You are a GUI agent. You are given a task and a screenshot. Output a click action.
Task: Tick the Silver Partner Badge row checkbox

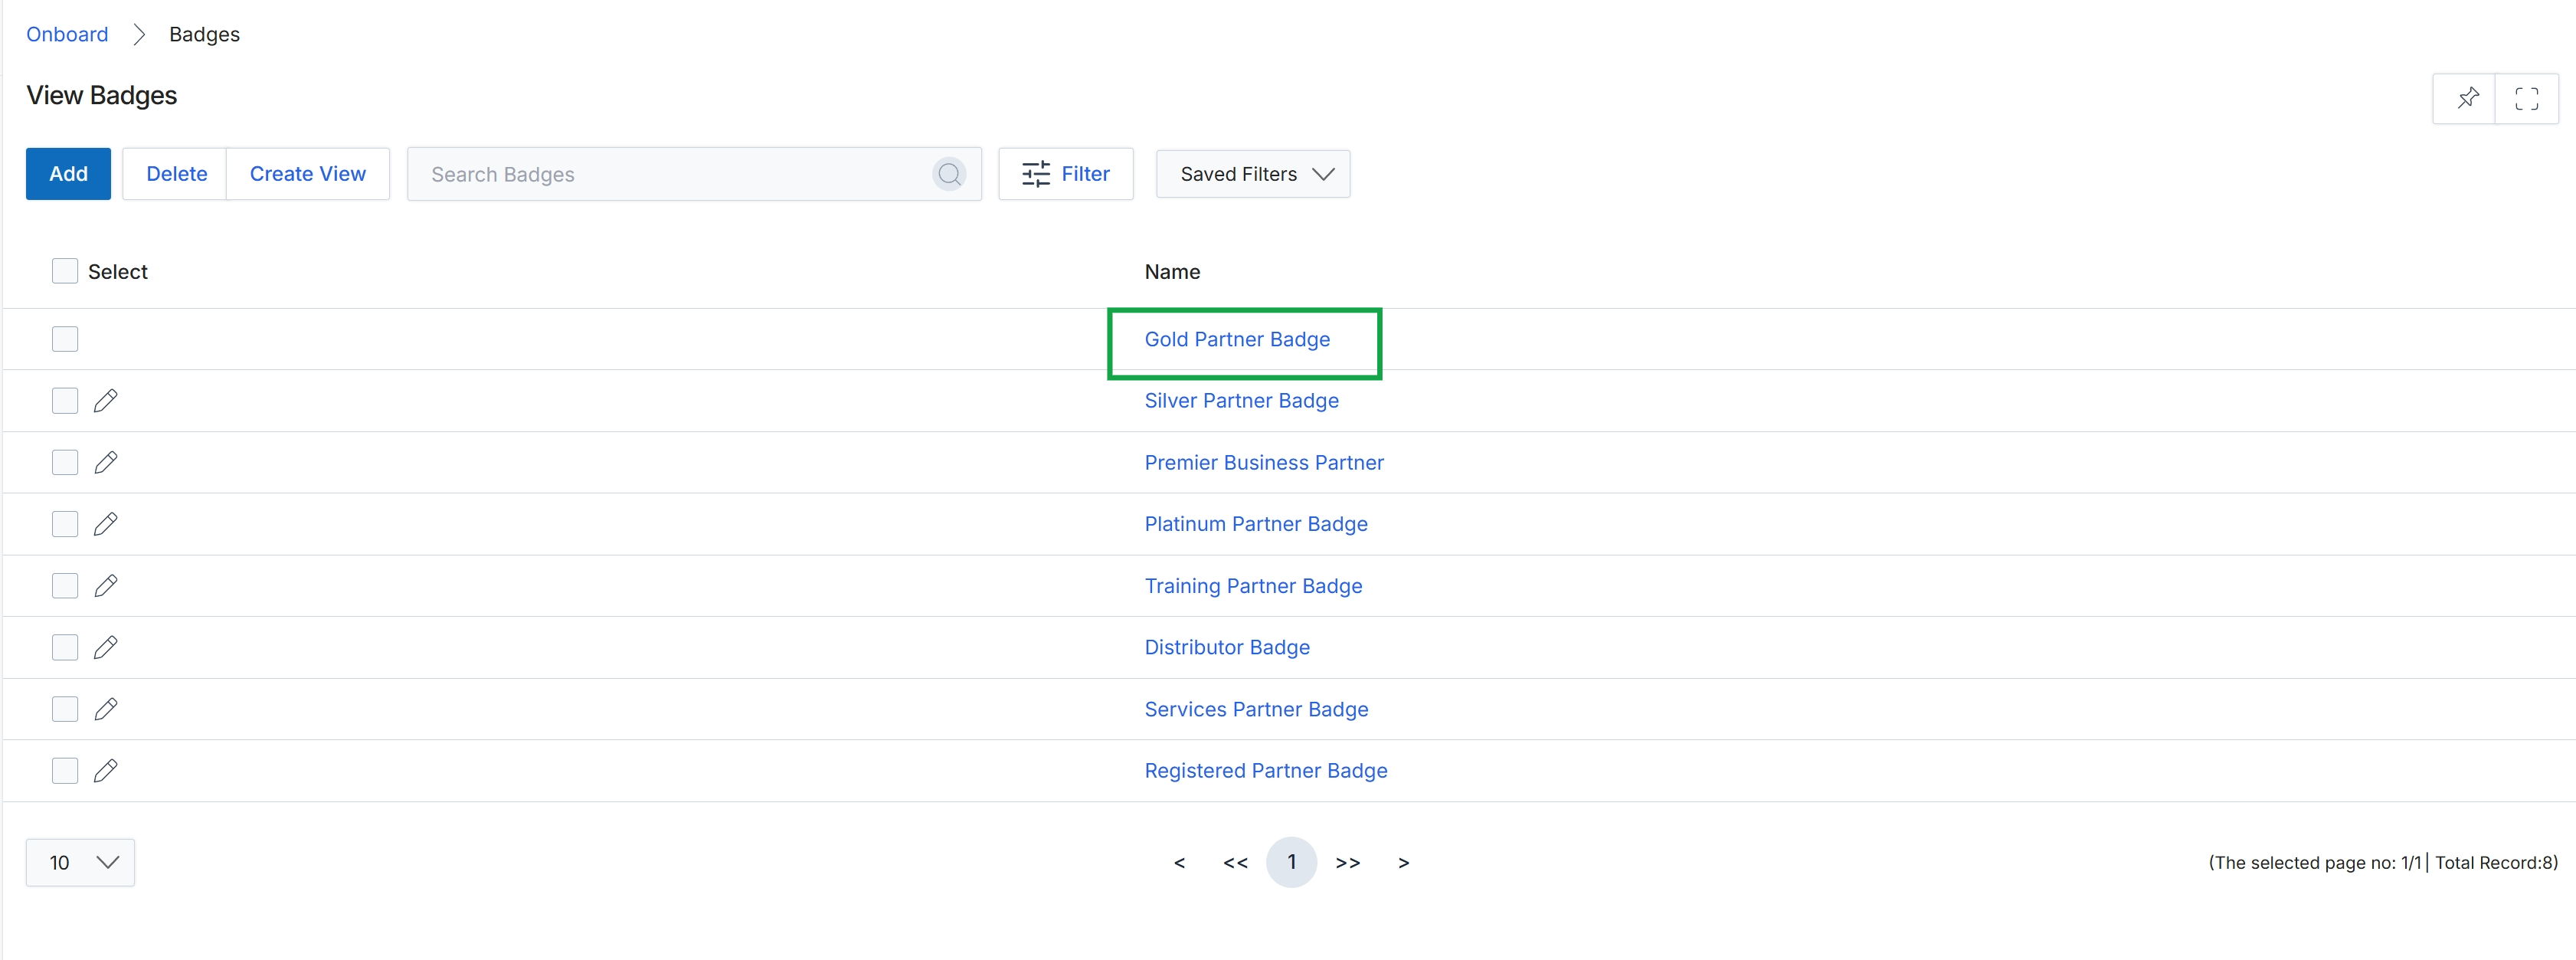(65, 401)
